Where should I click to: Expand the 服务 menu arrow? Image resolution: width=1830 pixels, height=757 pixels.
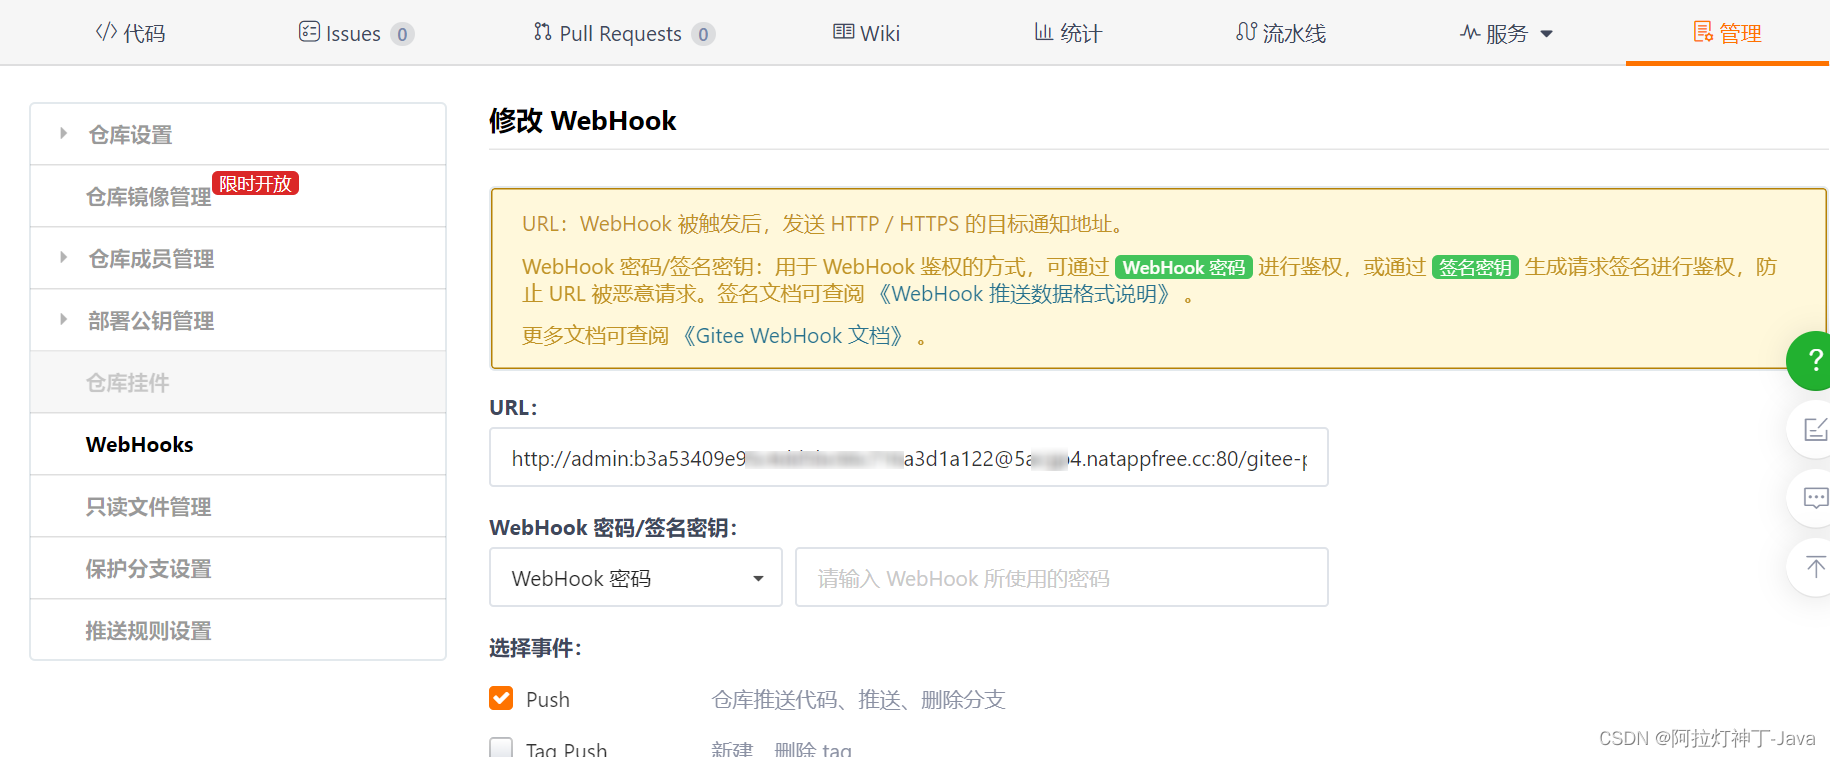click(1547, 34)
